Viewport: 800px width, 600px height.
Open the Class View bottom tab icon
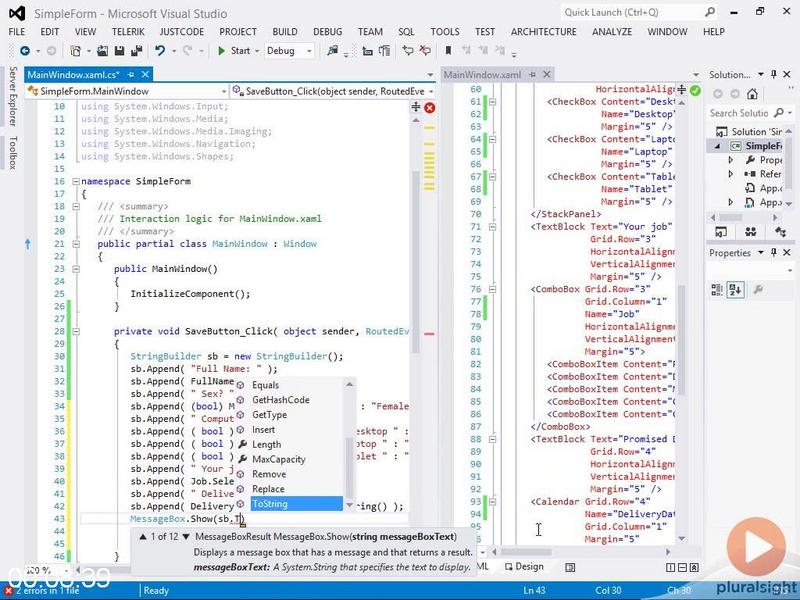(780, 232)
